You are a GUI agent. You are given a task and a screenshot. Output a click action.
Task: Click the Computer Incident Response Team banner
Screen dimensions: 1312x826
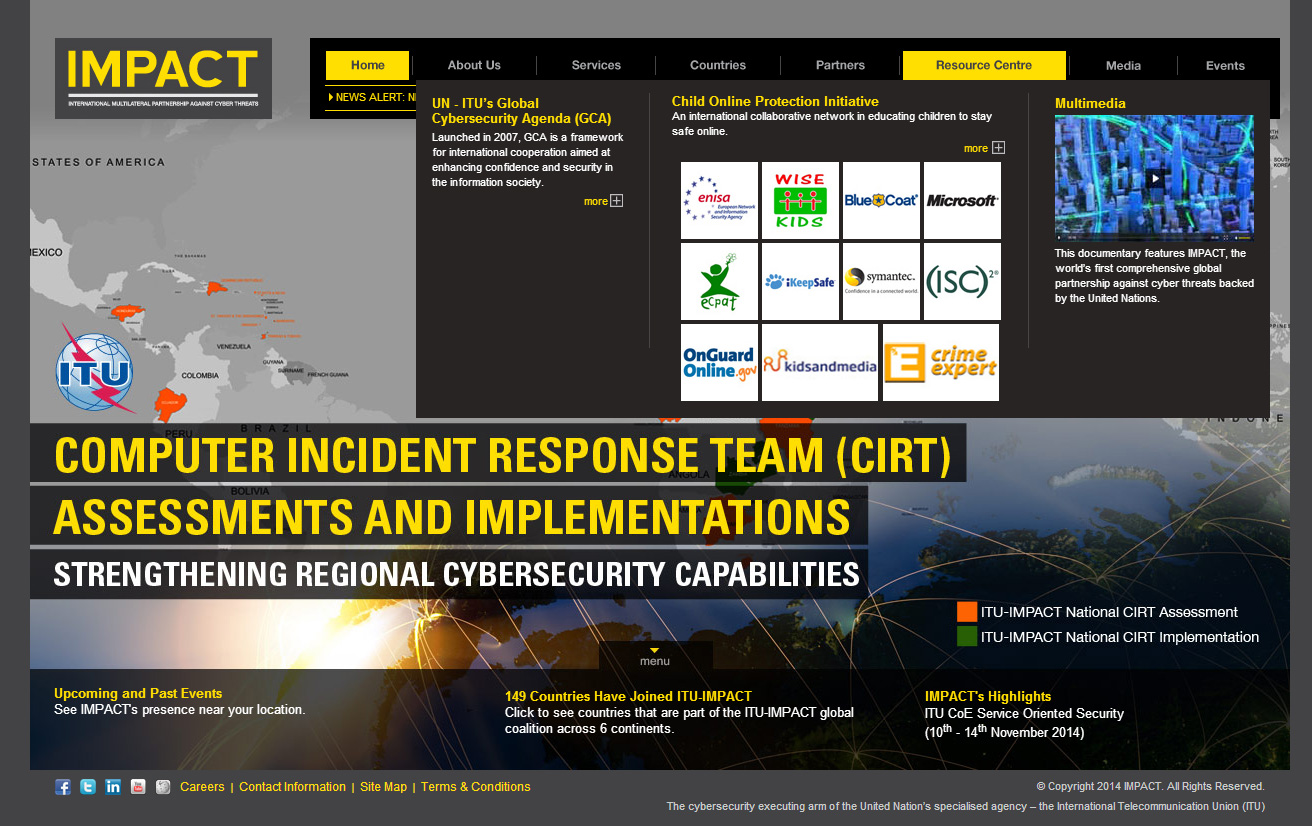(498, 454)
